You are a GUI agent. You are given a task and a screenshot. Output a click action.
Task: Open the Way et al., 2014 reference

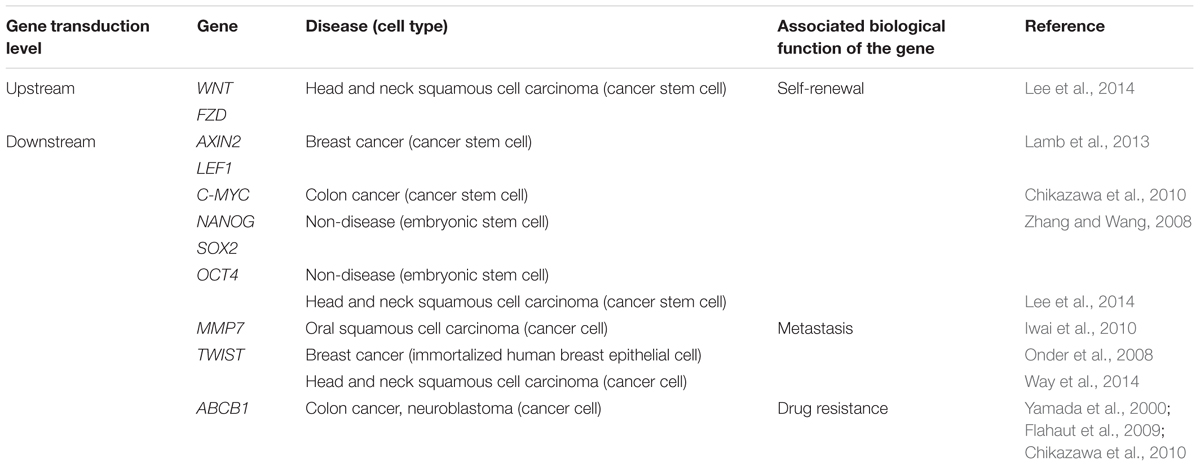point(1080,381)
